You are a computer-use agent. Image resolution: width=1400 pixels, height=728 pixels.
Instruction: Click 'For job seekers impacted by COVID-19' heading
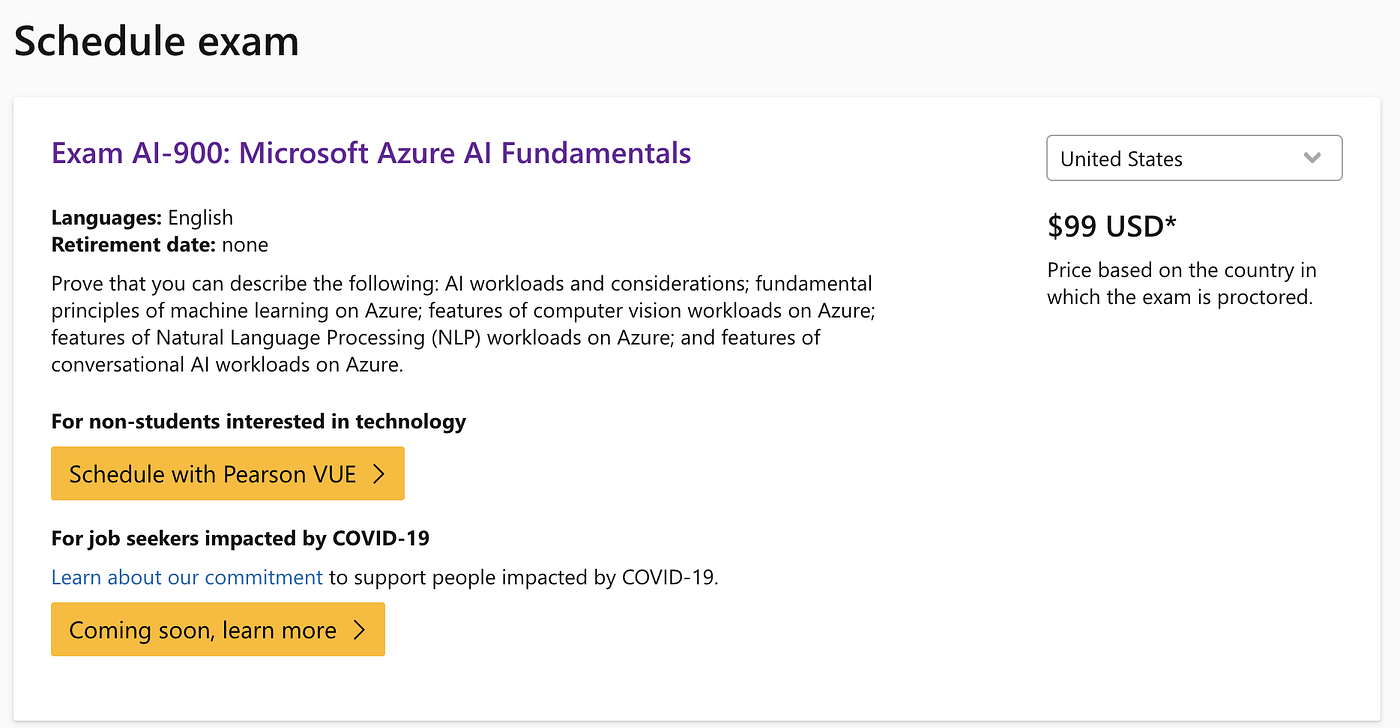pos(240,538)
